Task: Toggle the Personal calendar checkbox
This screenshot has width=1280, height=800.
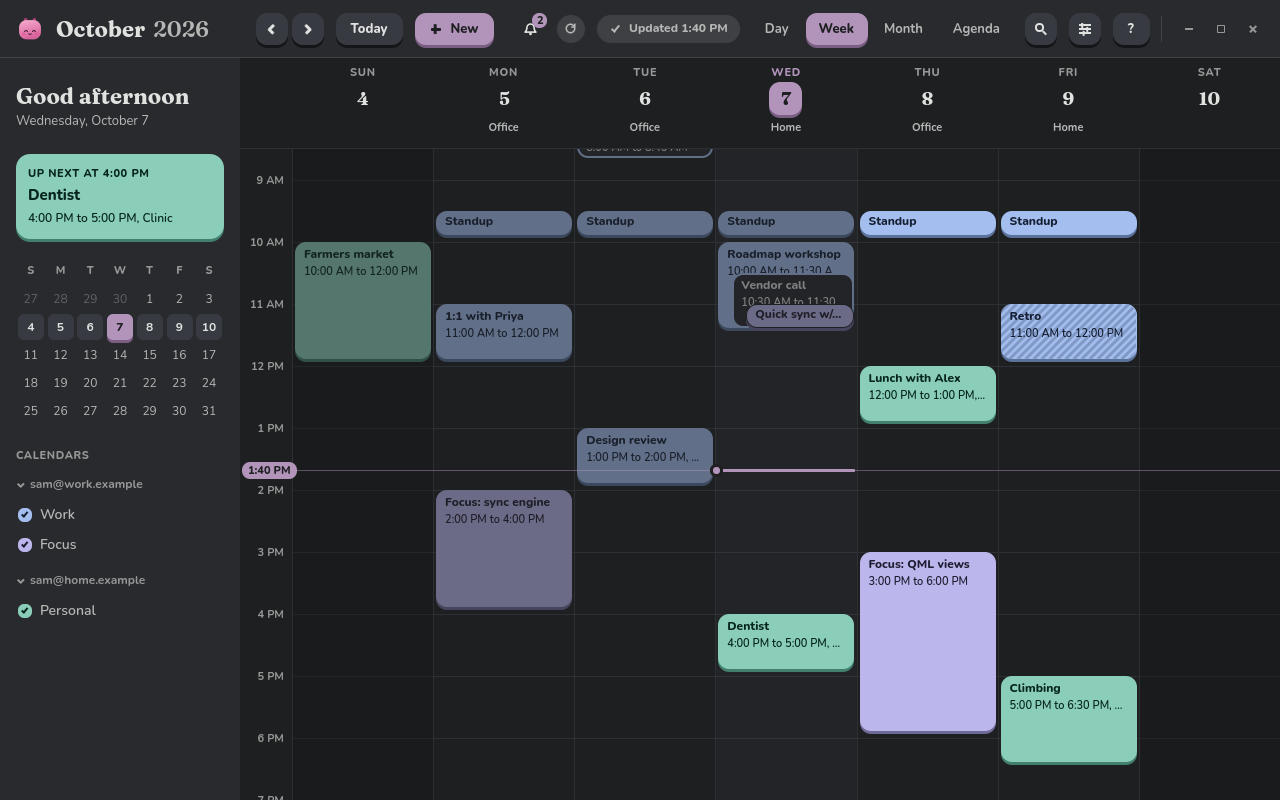Action: coord(25,611)
